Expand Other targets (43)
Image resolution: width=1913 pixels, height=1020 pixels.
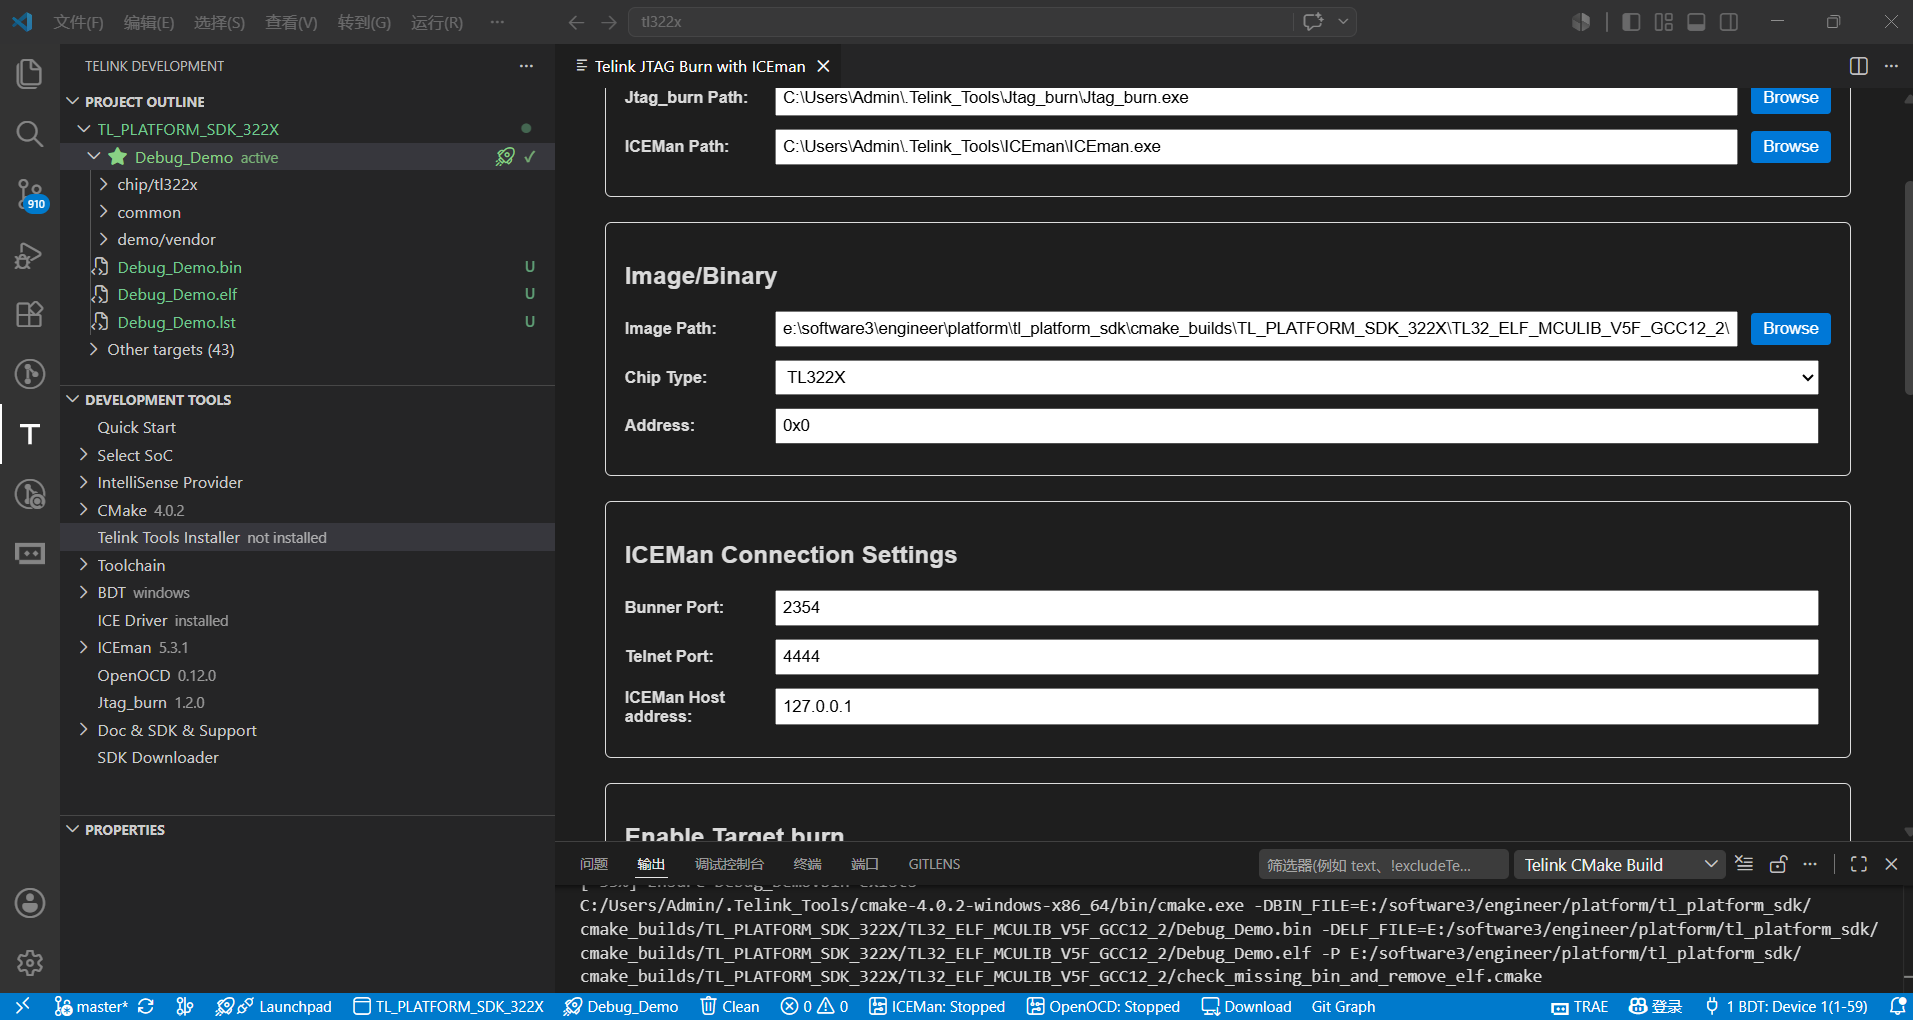(94, 349)
